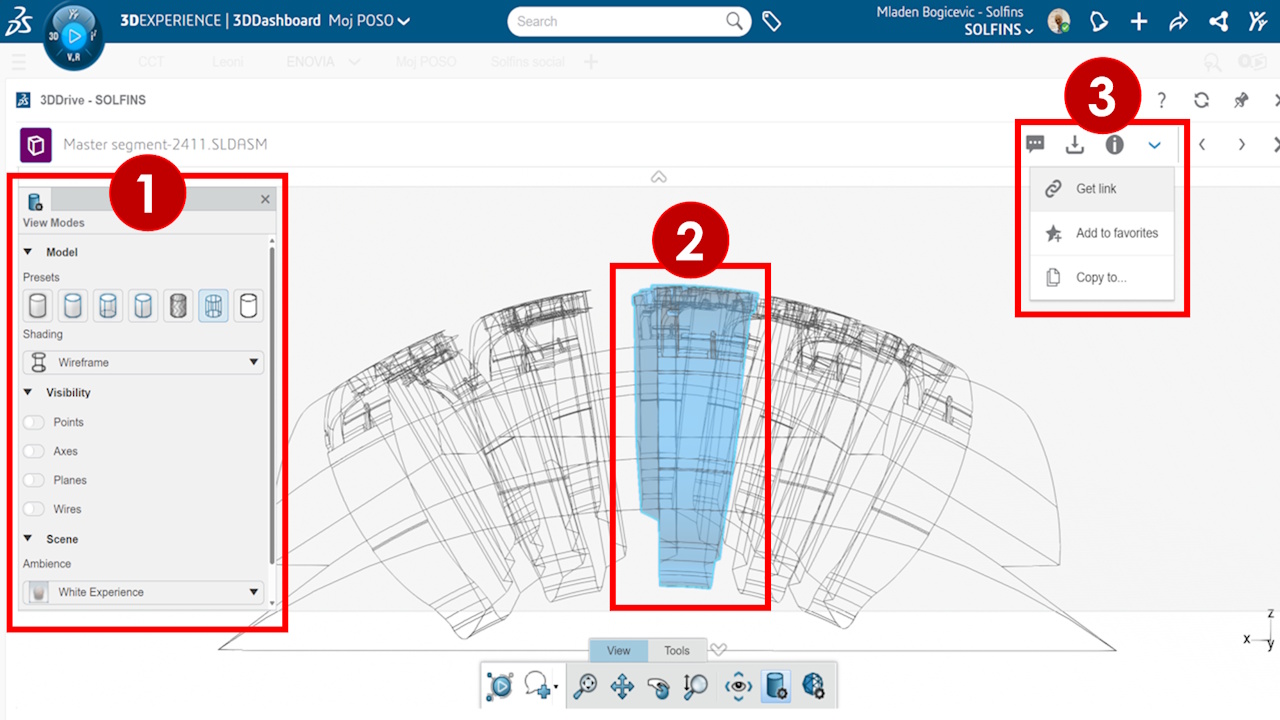Click the zoom in/out magnifier with vertical arrow
1280x720 pixels.
point(695,686)
